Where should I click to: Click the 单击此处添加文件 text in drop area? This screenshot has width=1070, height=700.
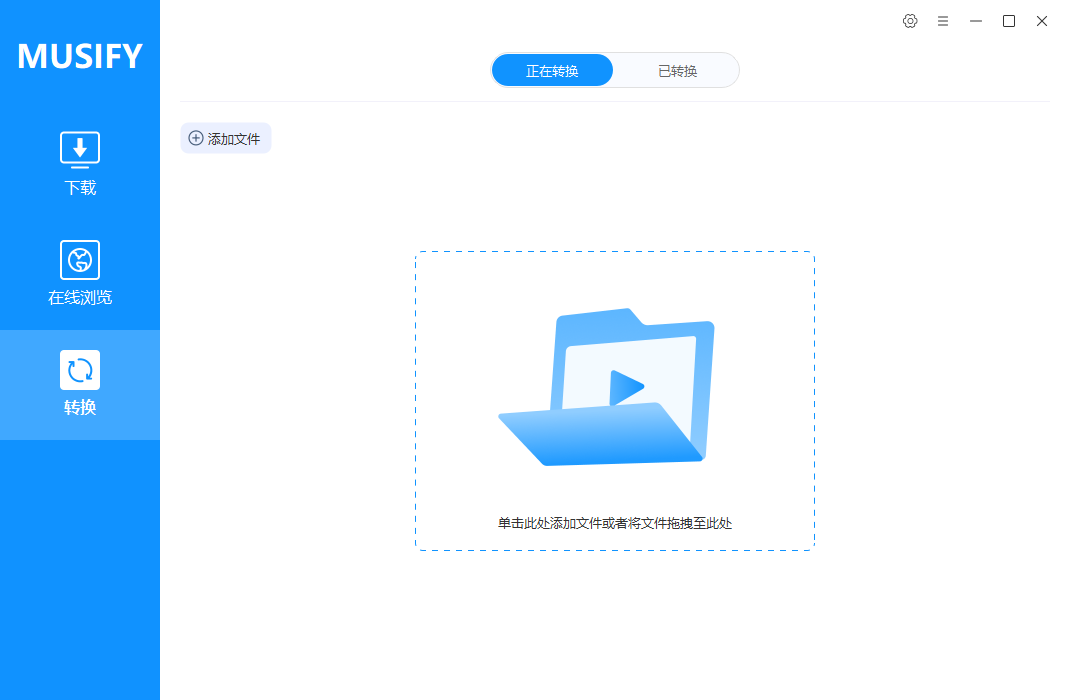point(614,522)
